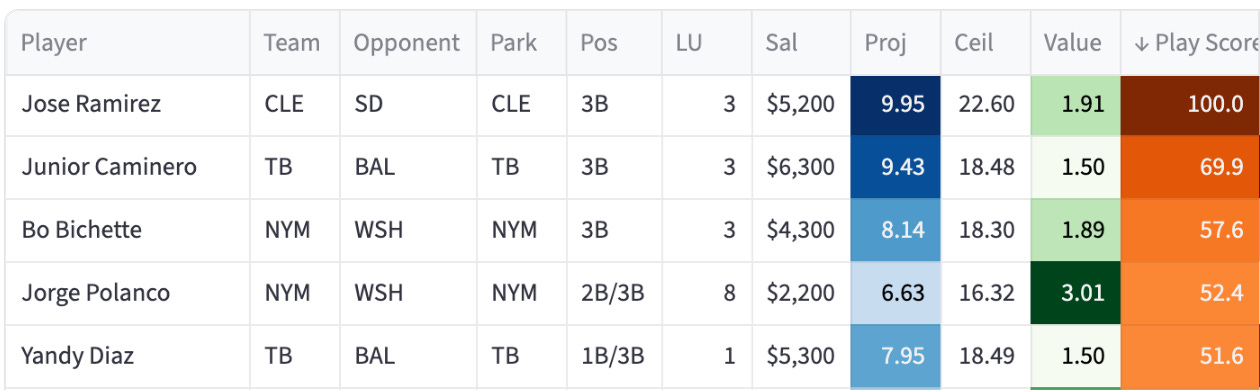The height and width of the screenshot is (390, 1260).
Task: Select Bo Bichette player name
Action: tap(81, 230)
